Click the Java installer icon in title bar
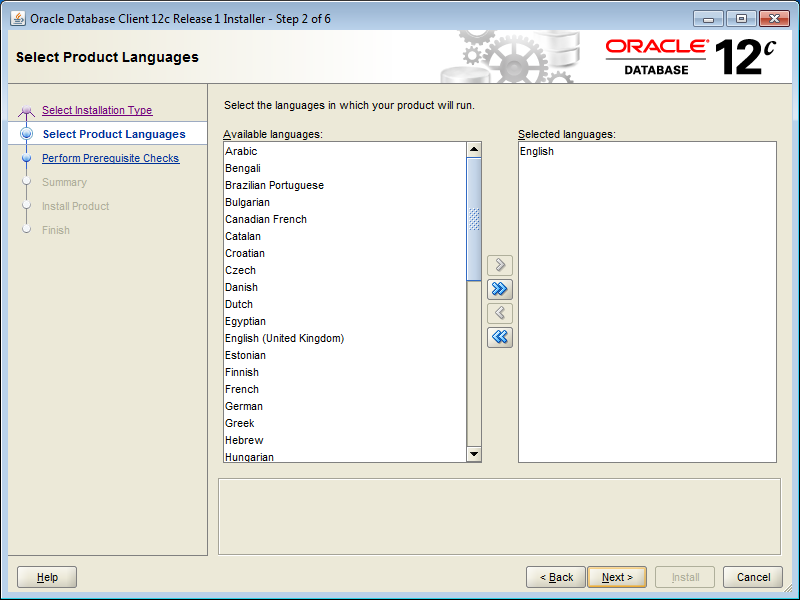 (18, 19)
